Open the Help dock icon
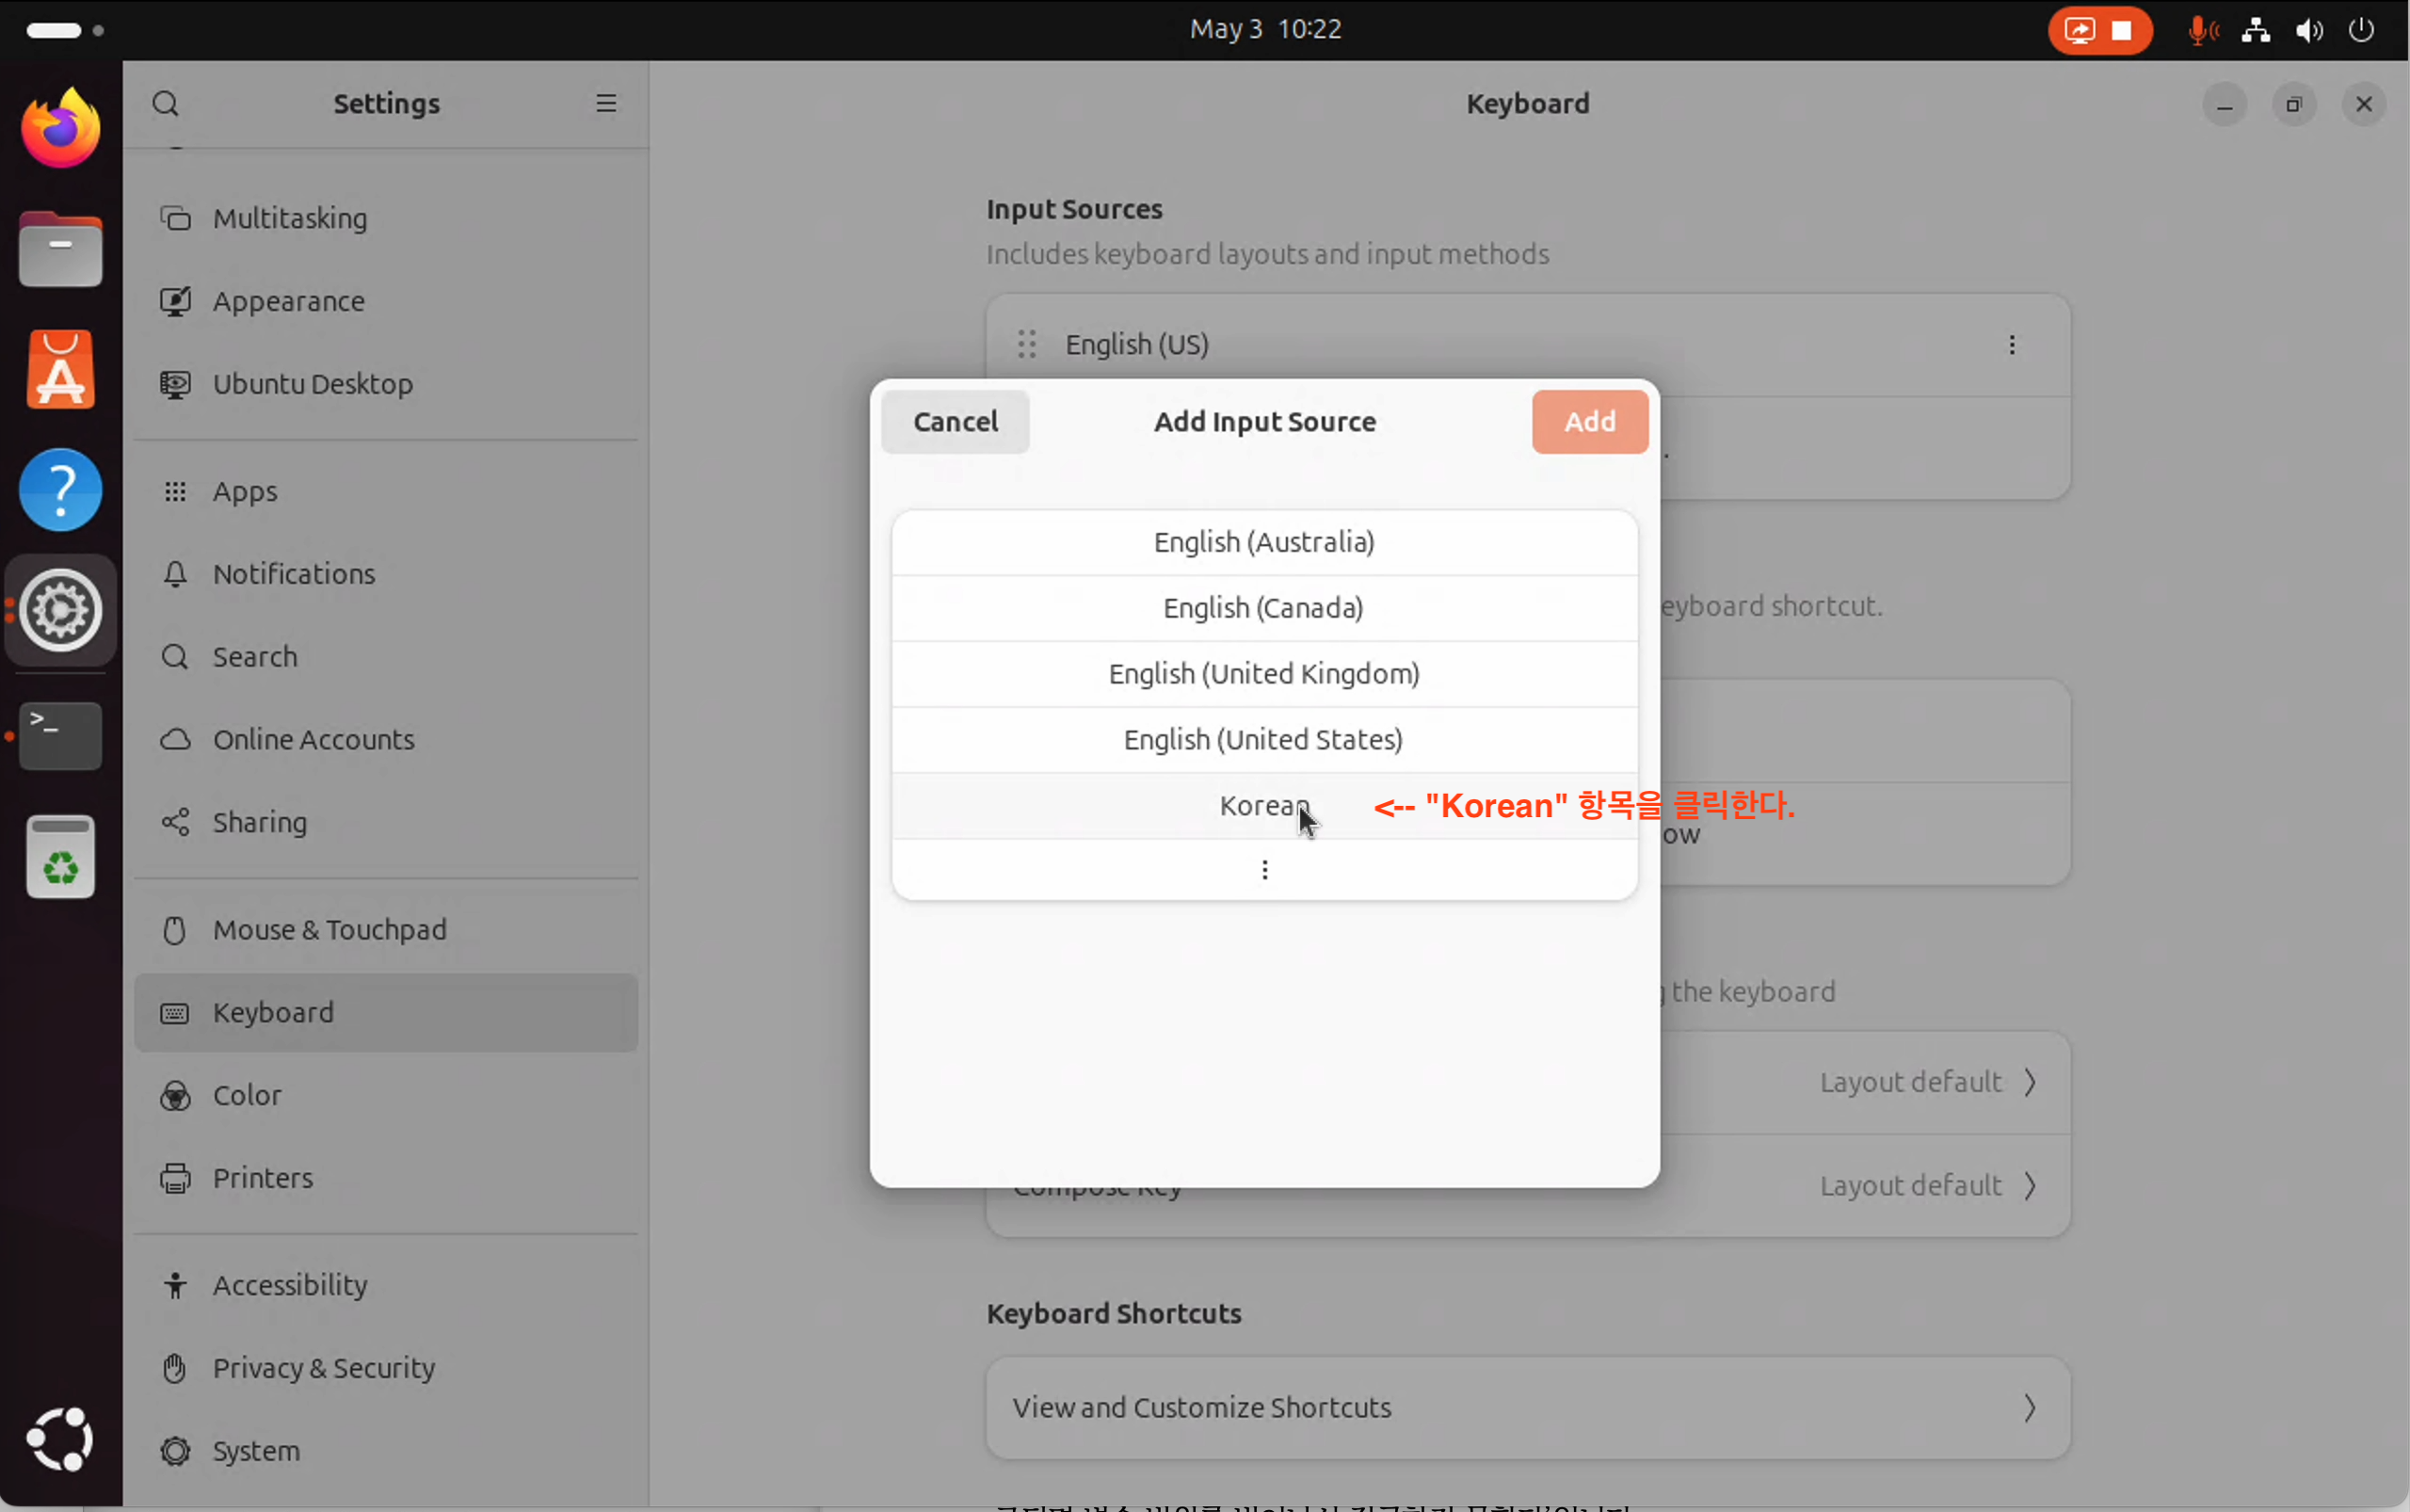Image resolution: width=2410 pixels, height=1512 pixels. [60, 490]
